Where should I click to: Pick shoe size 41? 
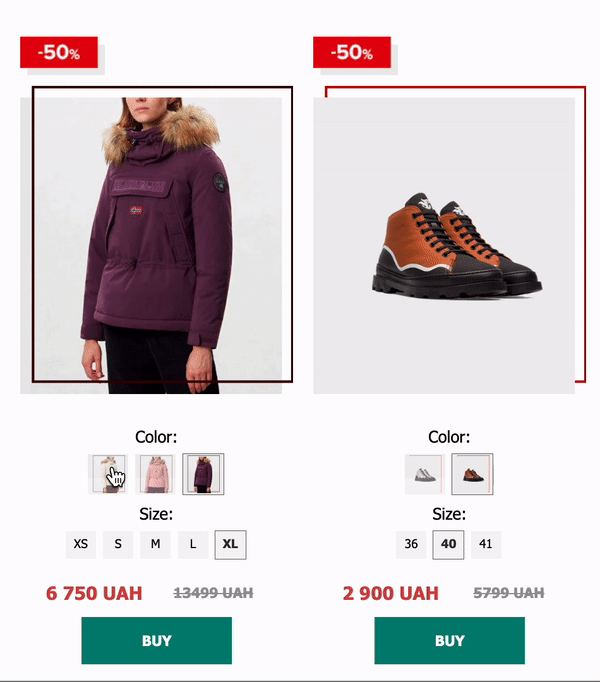486,545
